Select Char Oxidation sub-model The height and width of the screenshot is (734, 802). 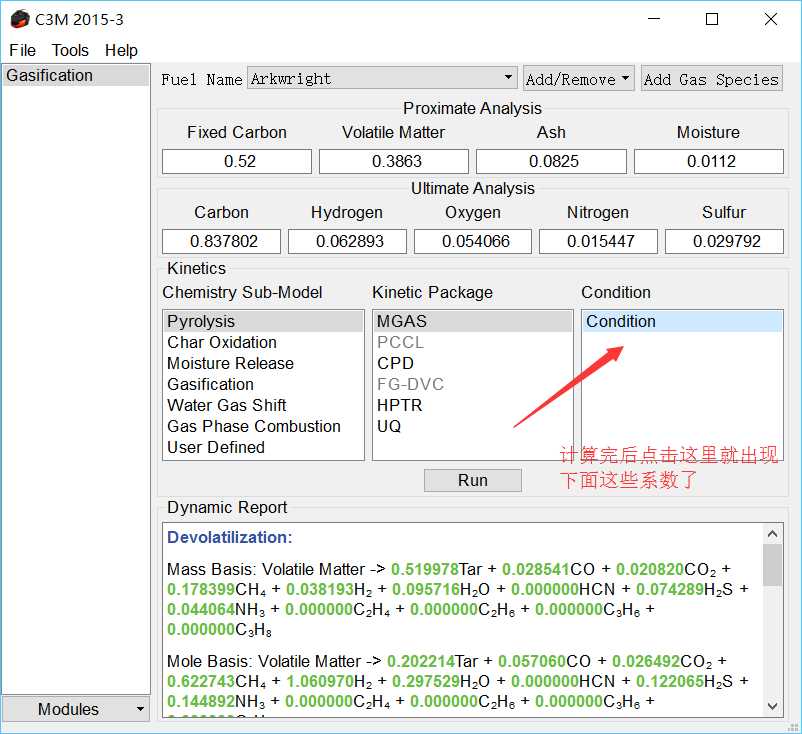(x=263, y=342)
